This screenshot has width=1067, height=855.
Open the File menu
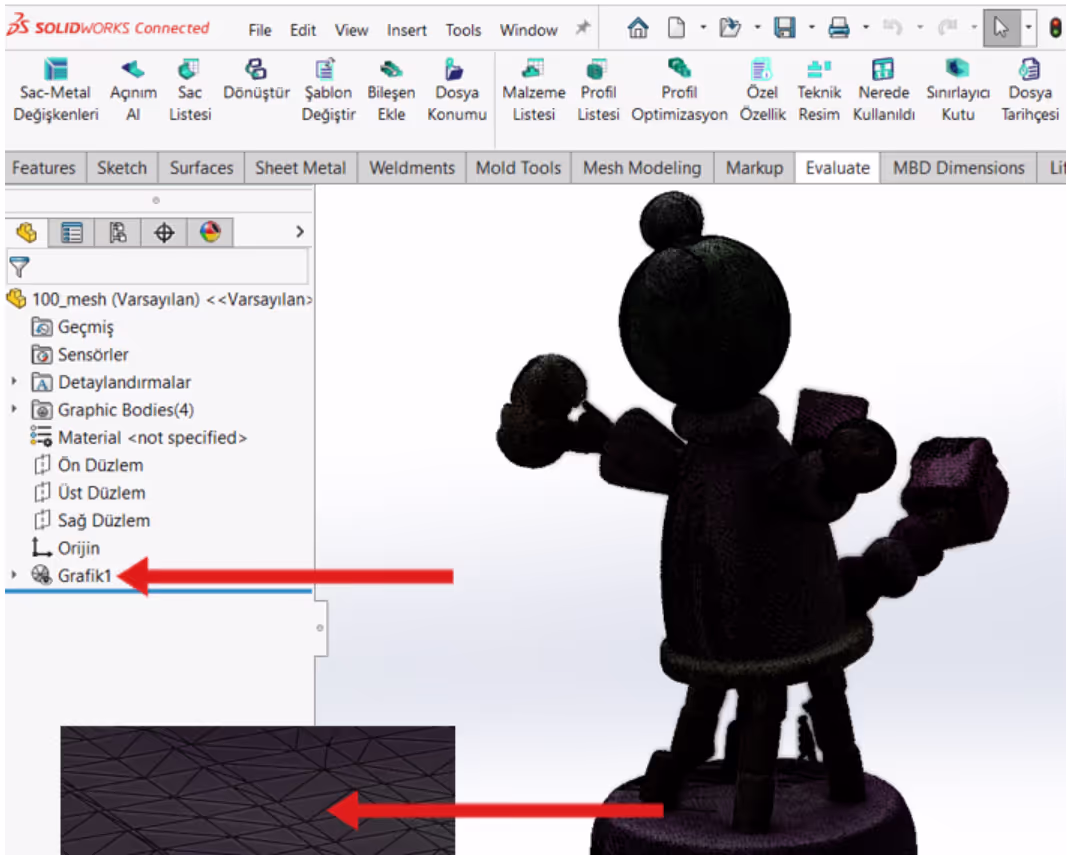point(260,30)
